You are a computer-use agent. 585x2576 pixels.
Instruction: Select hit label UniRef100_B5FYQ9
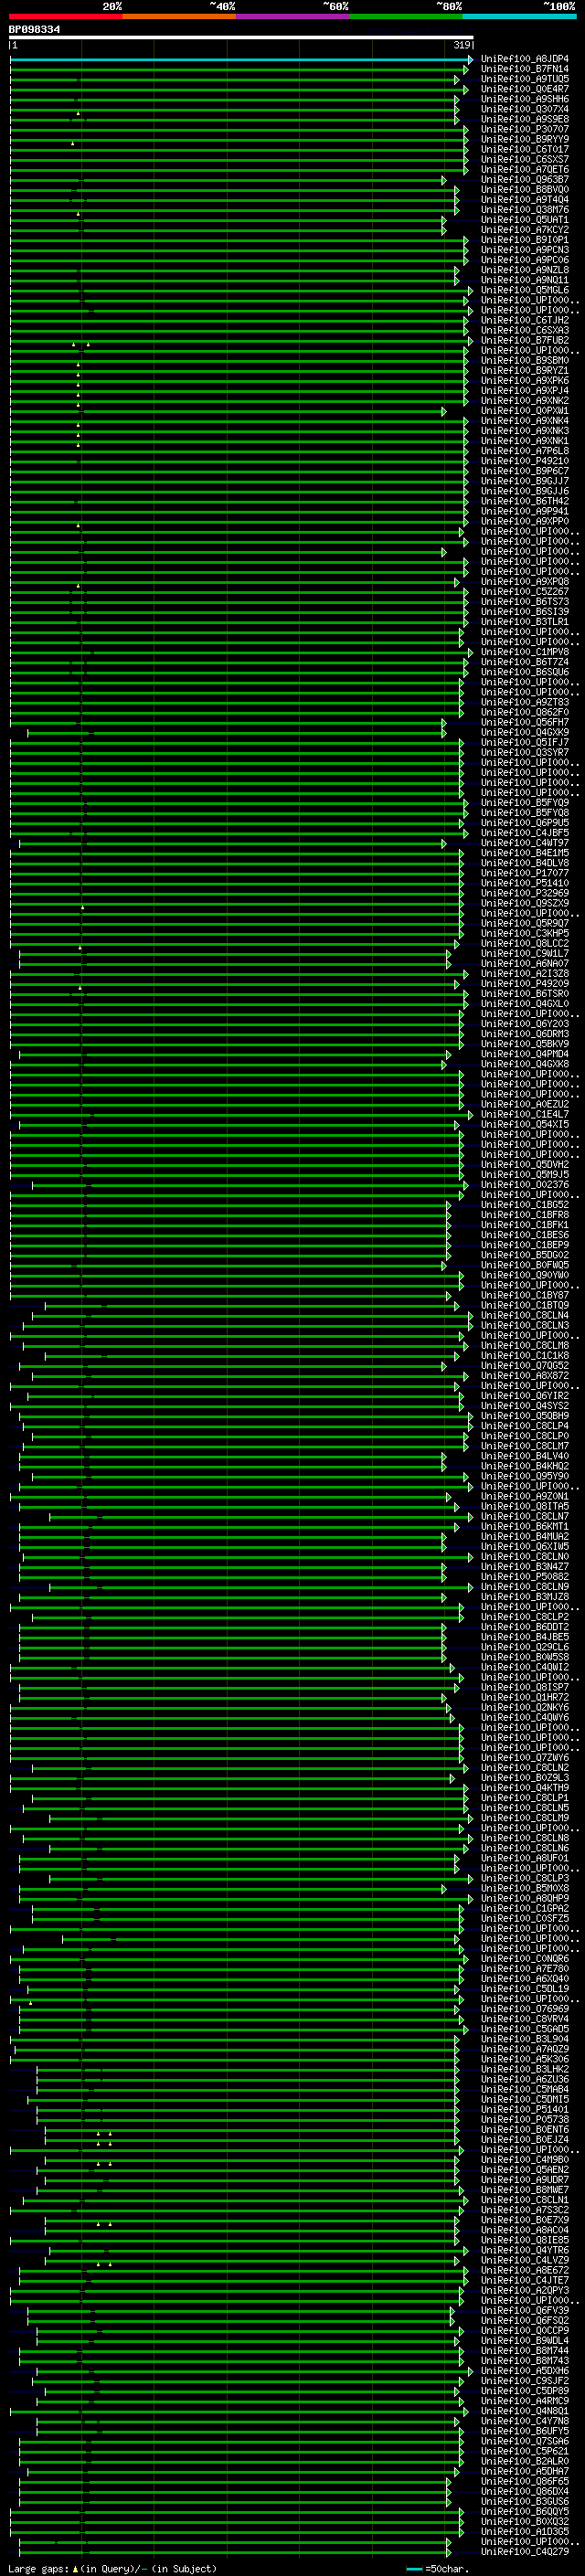(x=525, y=803)
